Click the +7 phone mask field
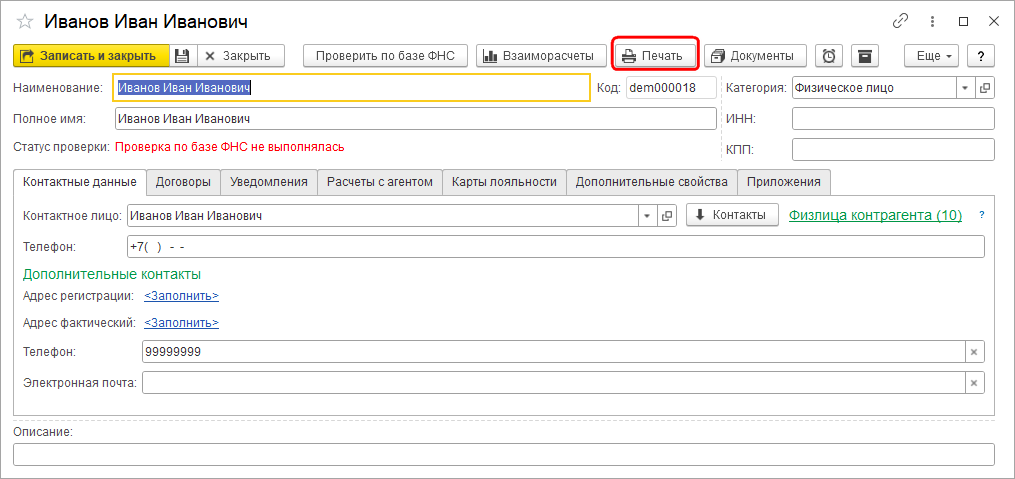Image resolution: width=1015 pixels, height=479 pixels. pyautogui.click(x=556, y=247)
